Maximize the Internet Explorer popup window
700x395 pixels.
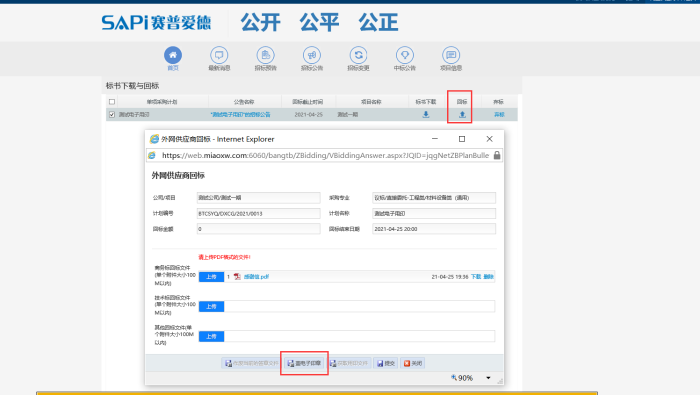[x=462, y=139]
